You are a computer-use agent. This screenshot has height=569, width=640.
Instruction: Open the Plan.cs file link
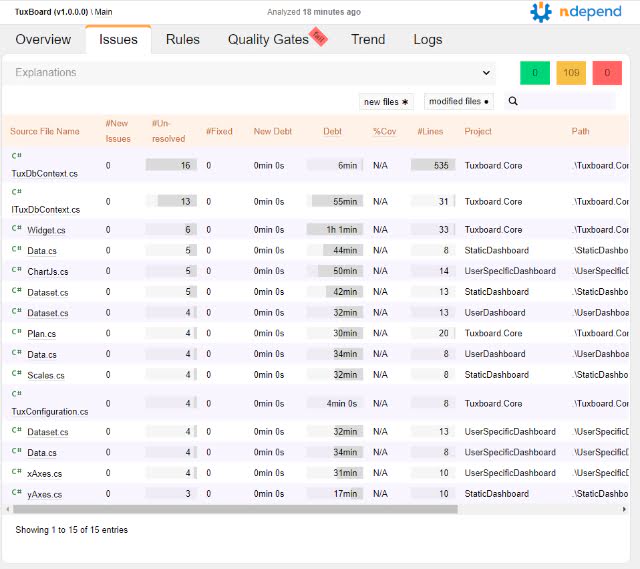tap(41, 334)
